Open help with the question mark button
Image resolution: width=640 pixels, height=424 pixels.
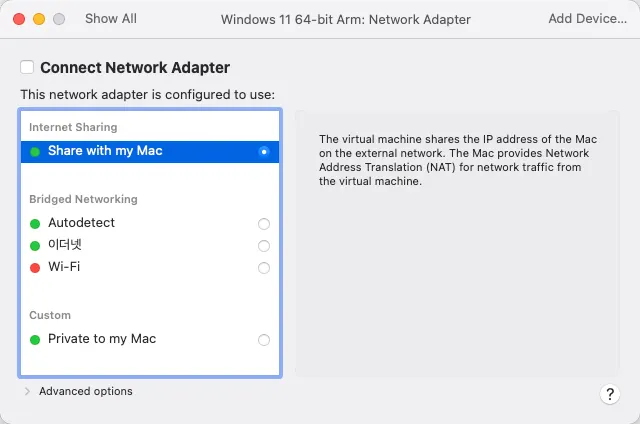point(610,394)
